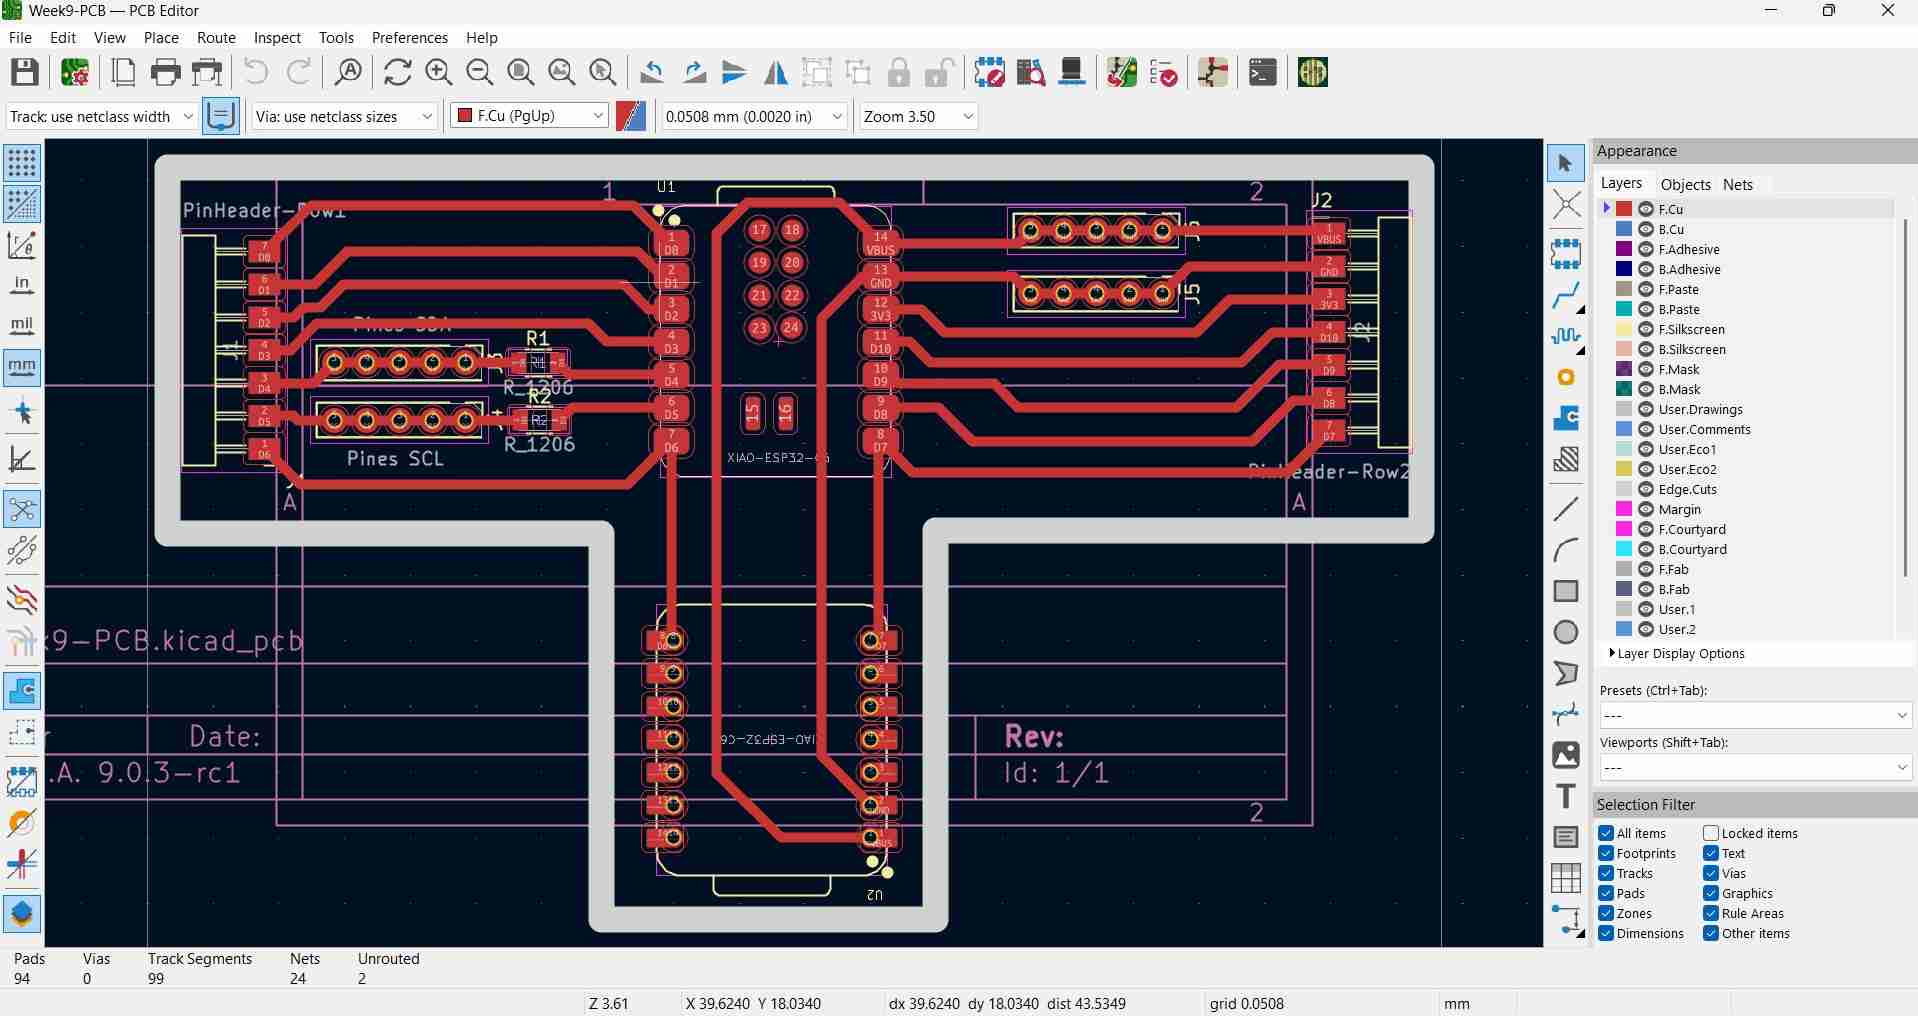Open the Track width dropdown
This screenshot has height=1016, width=1918.
(101, 116)
